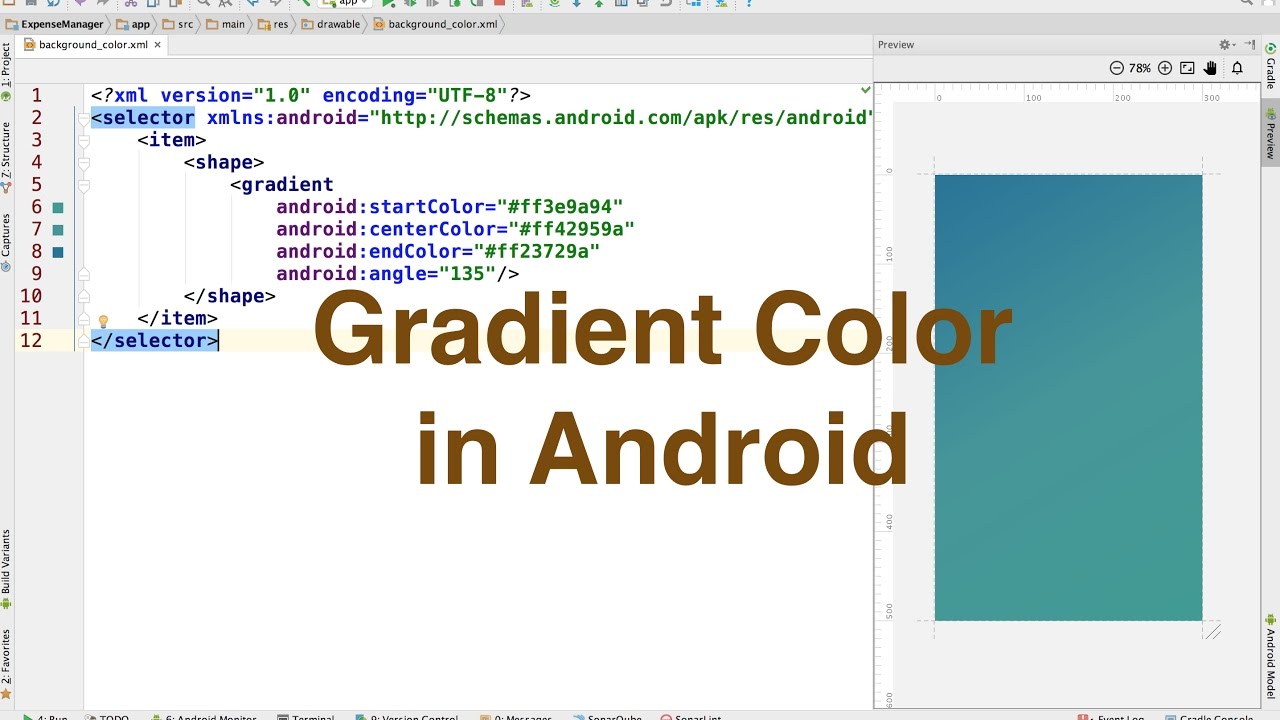Collapse the item tag fold on line 3

[x=84, y=140]
